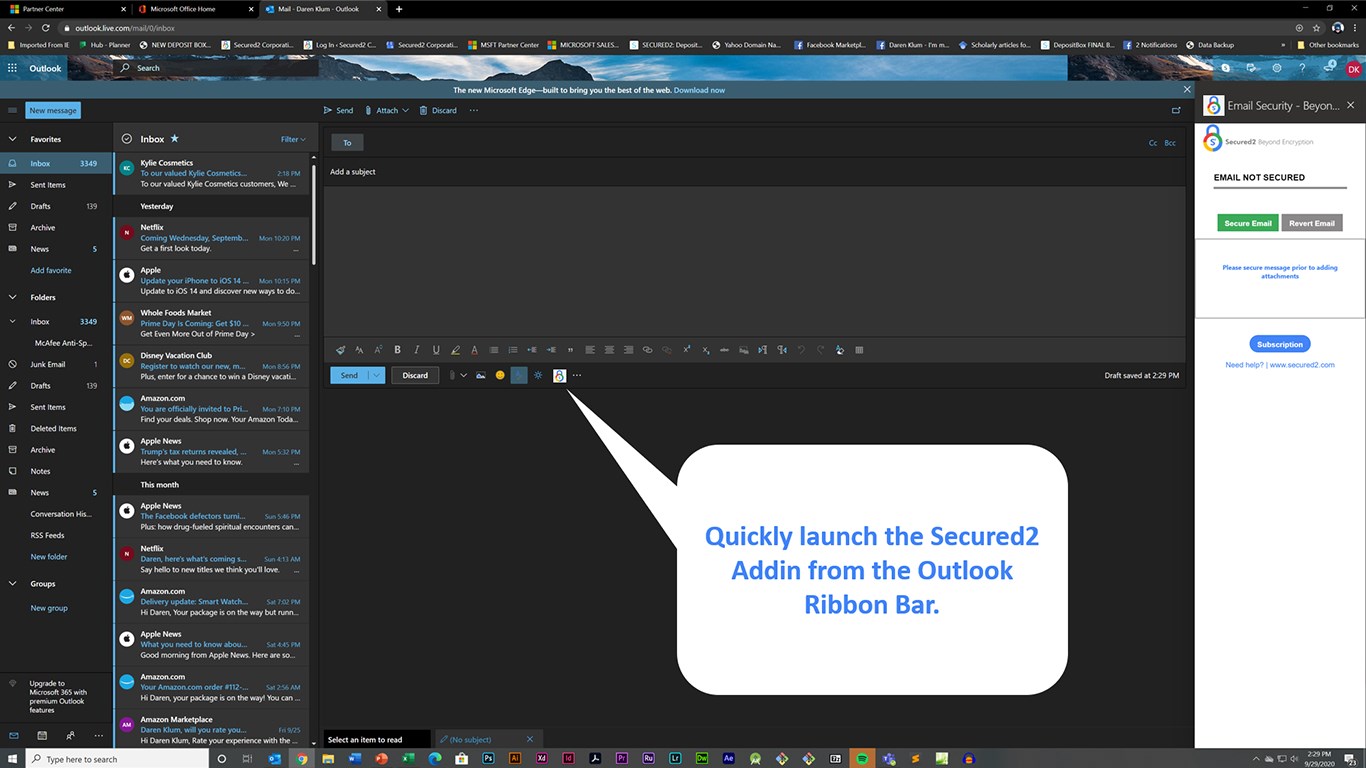
Task: Open the Filter dropdown
Action: coord(293,139)
